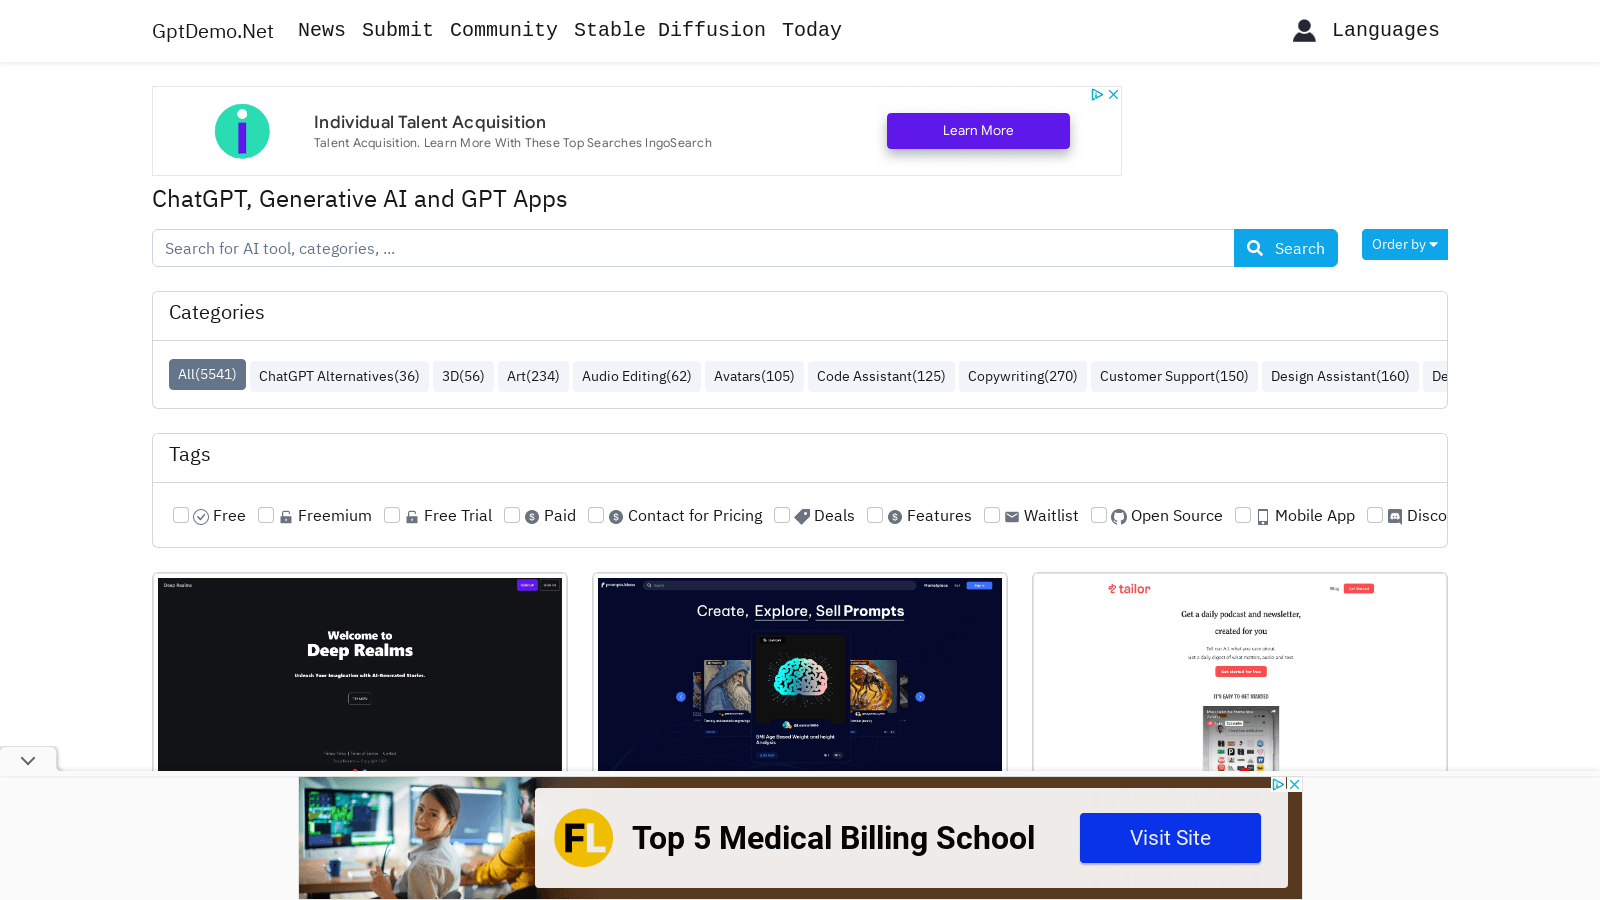The height and width of the screenshot is (900, 1600).
Task: Open the Deep Realms thumbnail
Action: point(360,674)
